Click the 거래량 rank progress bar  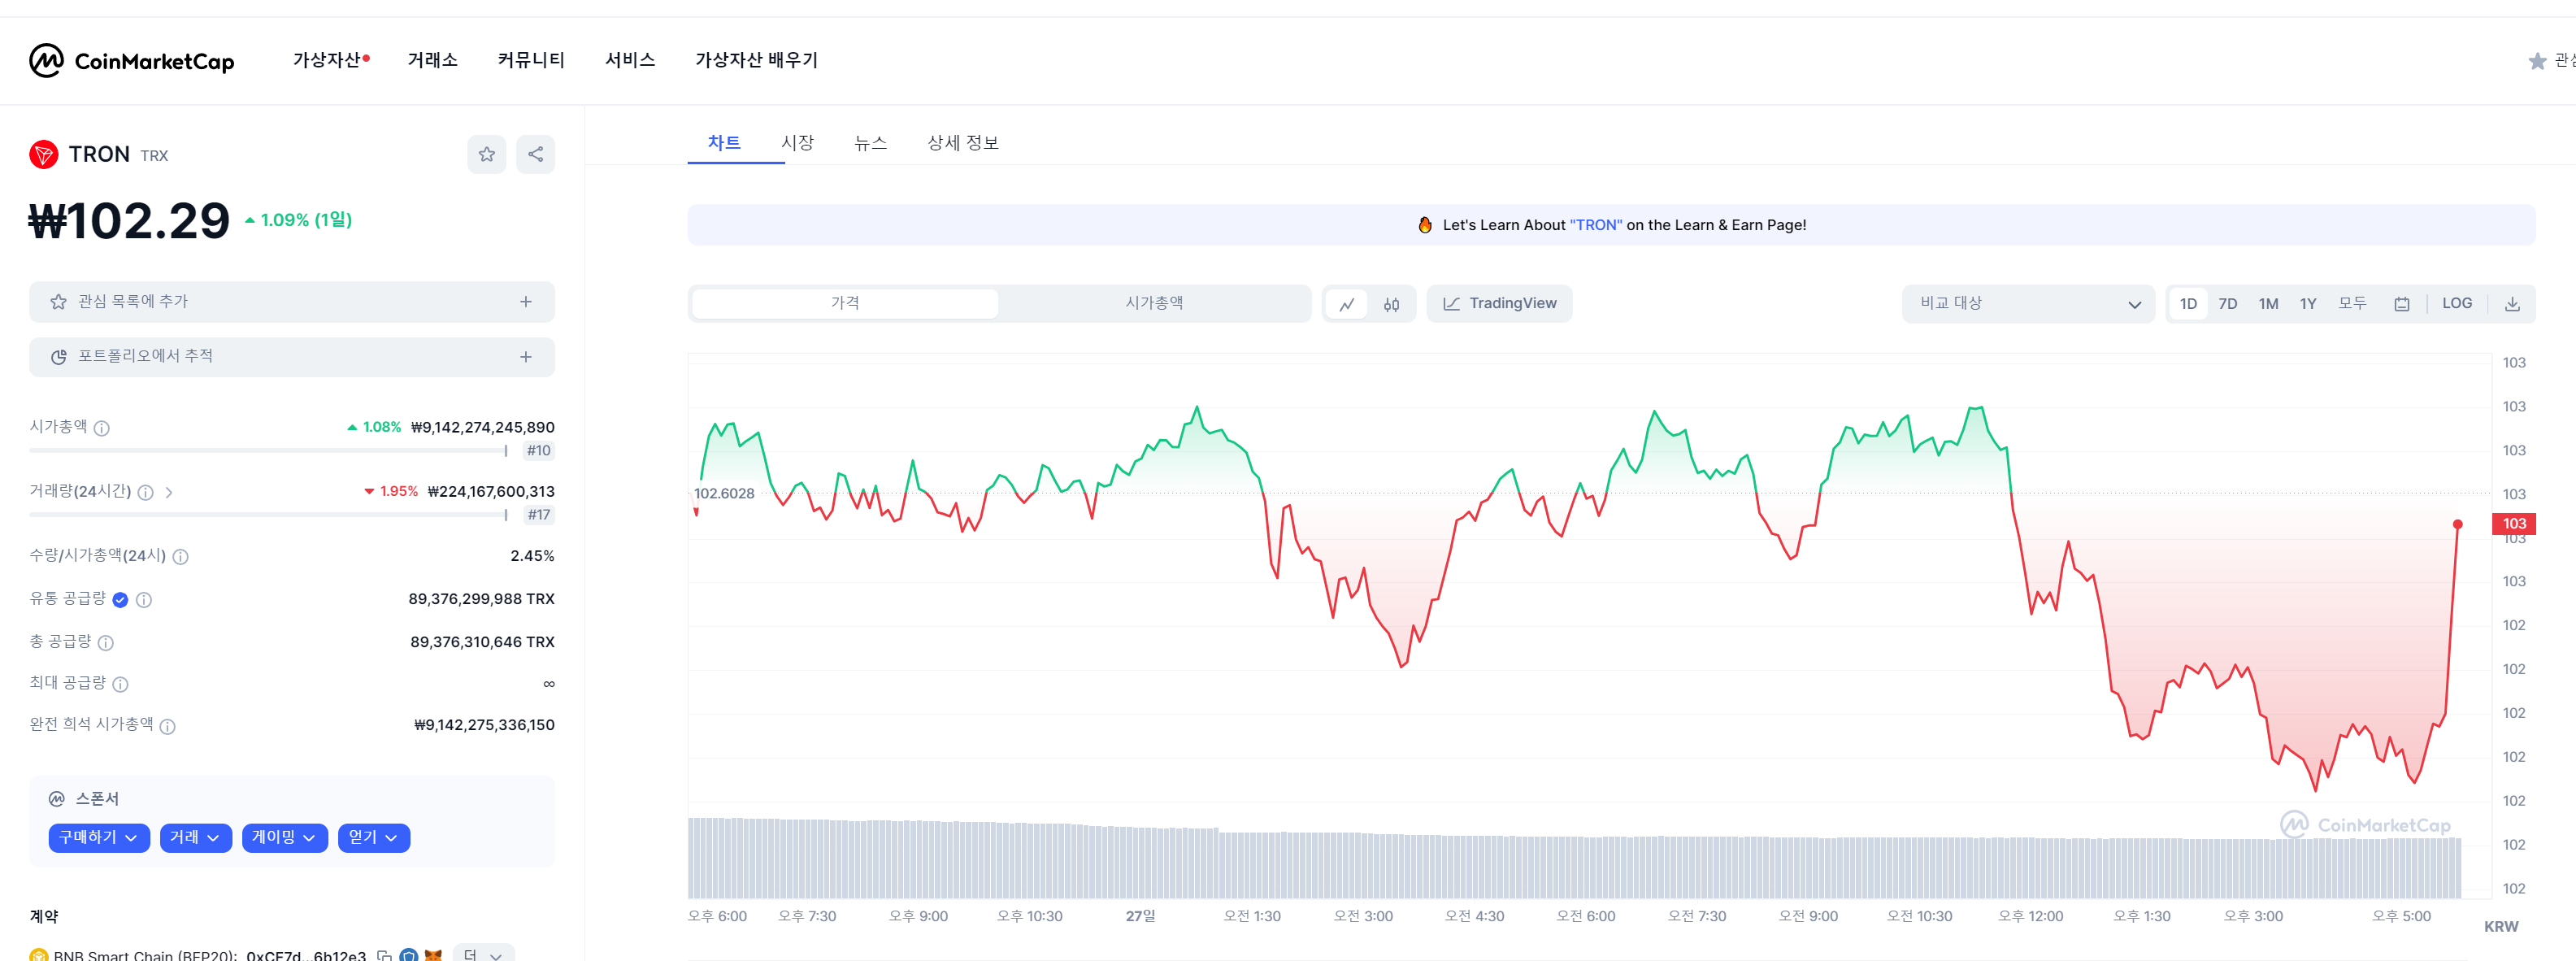click(x=270, y=515)
